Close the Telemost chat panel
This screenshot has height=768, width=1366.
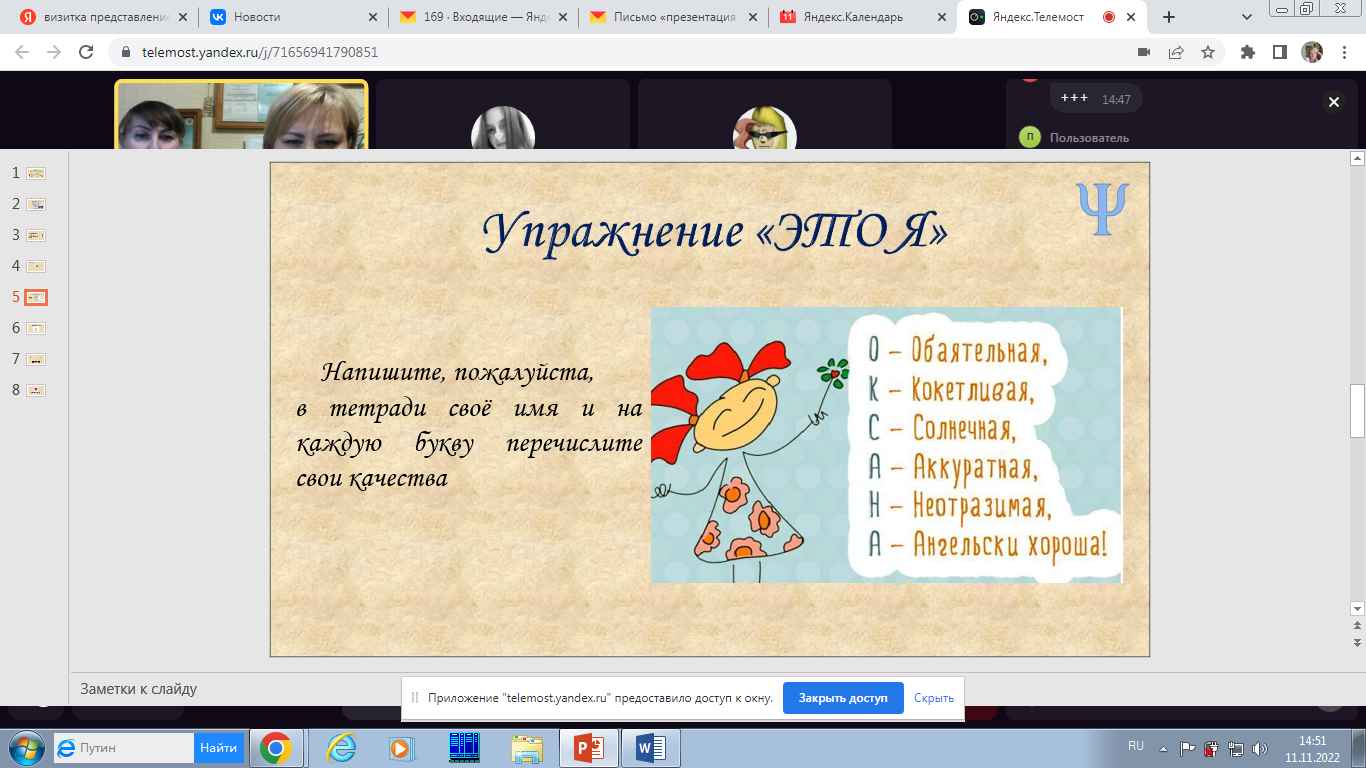(1333, 102)
